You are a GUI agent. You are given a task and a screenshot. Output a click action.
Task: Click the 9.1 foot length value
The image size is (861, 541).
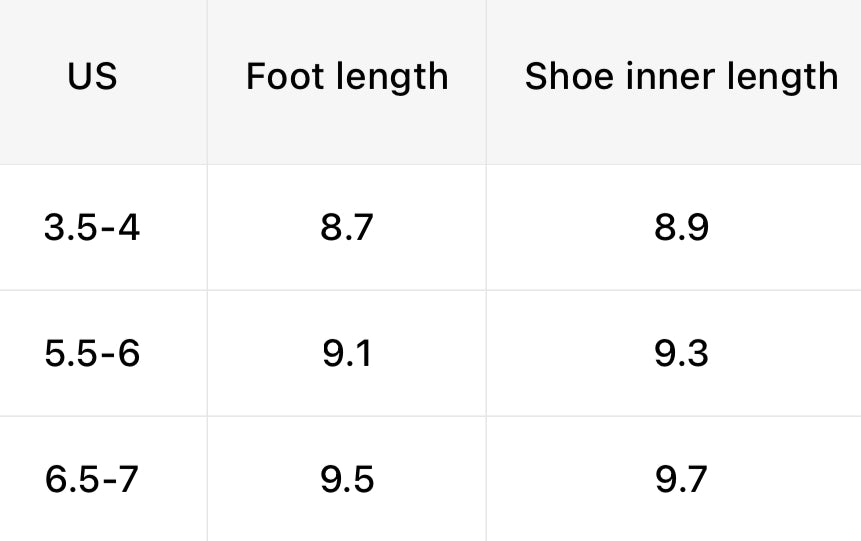click(x=347, y=353)
